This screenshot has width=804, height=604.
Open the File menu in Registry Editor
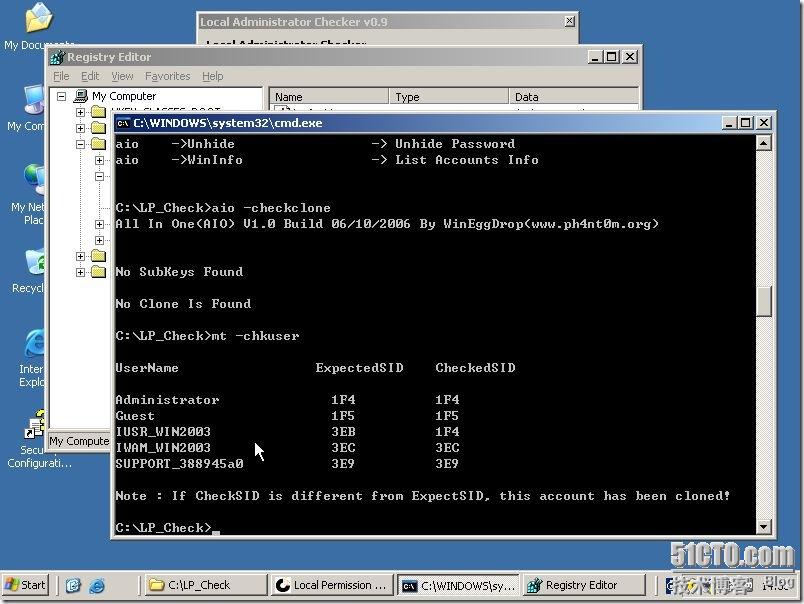point(61,76)
